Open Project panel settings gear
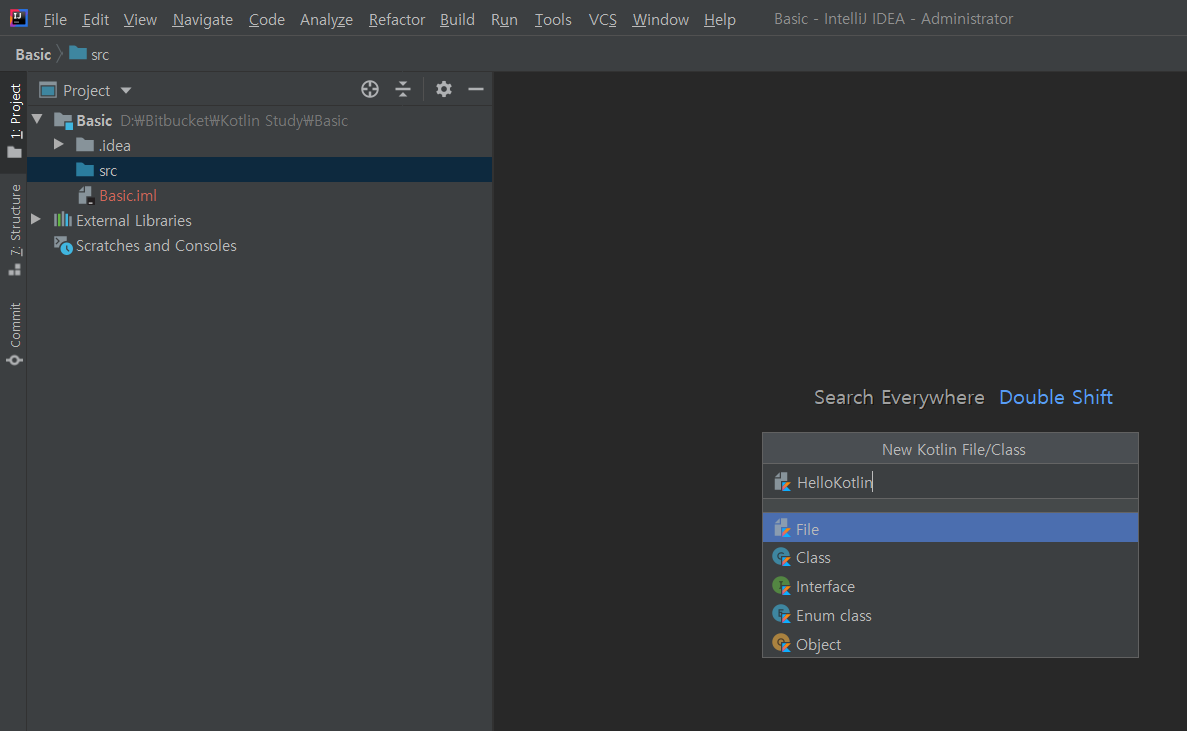Image resolution: width=1187 pixels, height=731 pixels. coord(444,89)
